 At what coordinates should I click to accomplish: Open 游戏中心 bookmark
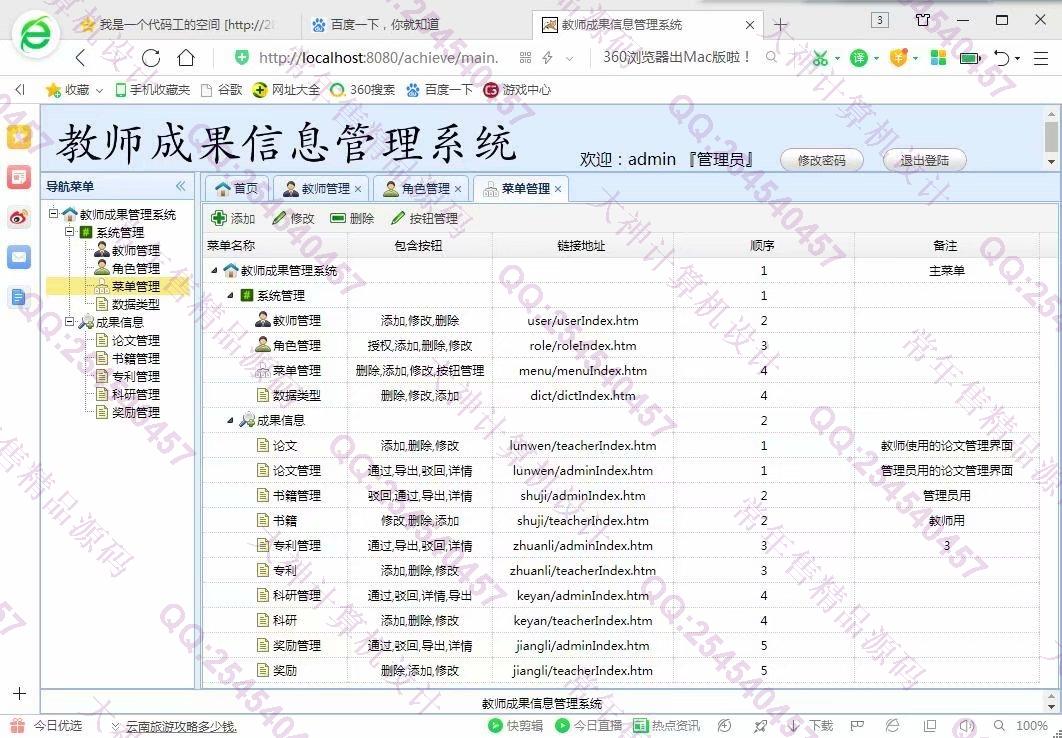pos(517,89)
